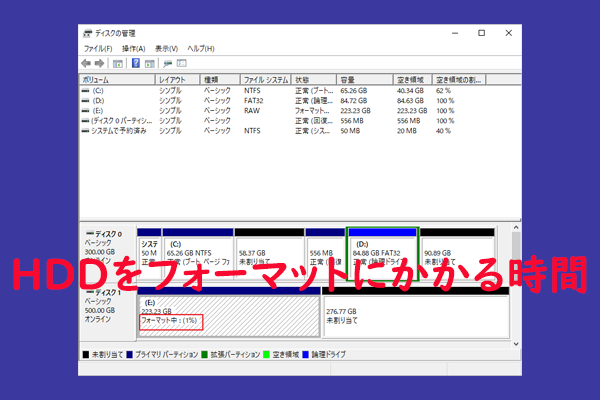Select the 58.37 GB unallocated block on Disk 0
This screenshot has width=600, height=400.
point(269,255)
